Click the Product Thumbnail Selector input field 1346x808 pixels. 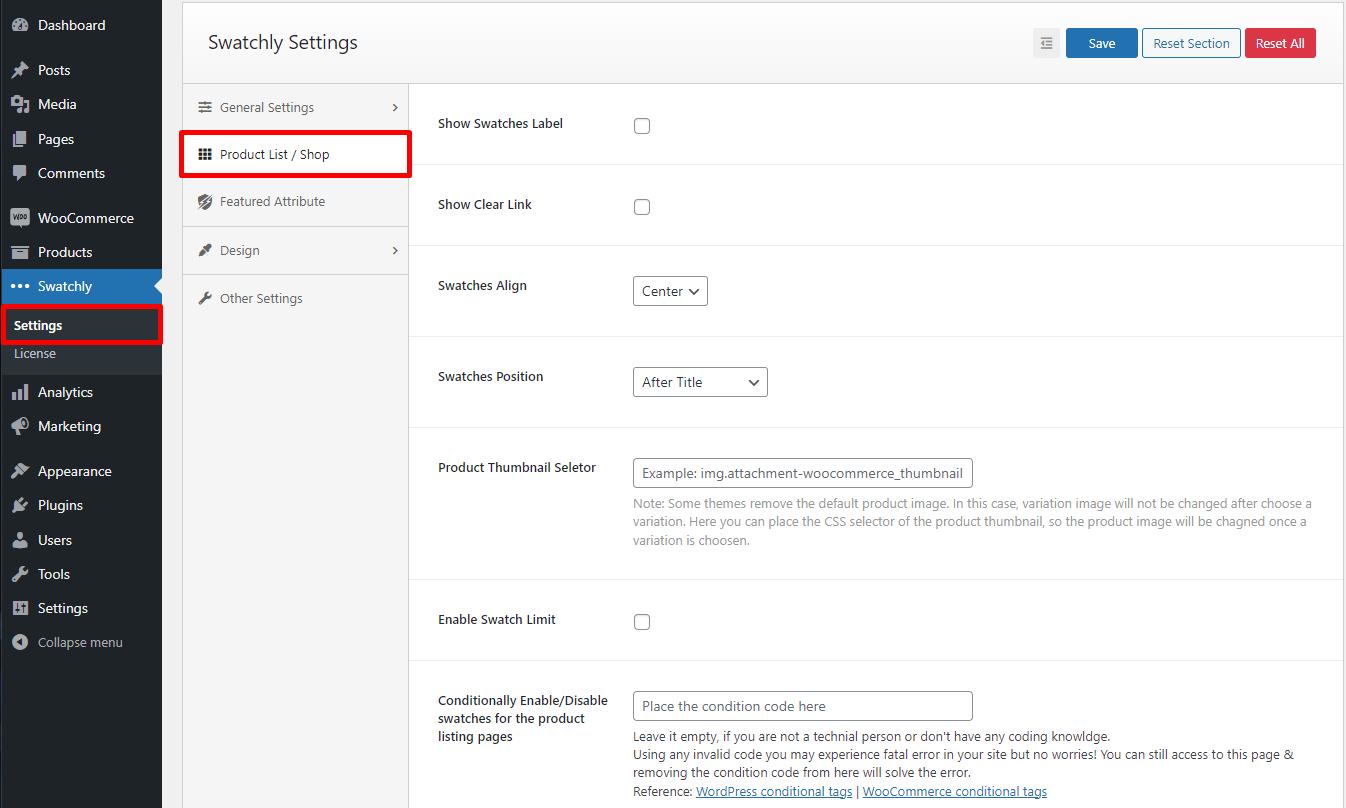pos(802,473)
